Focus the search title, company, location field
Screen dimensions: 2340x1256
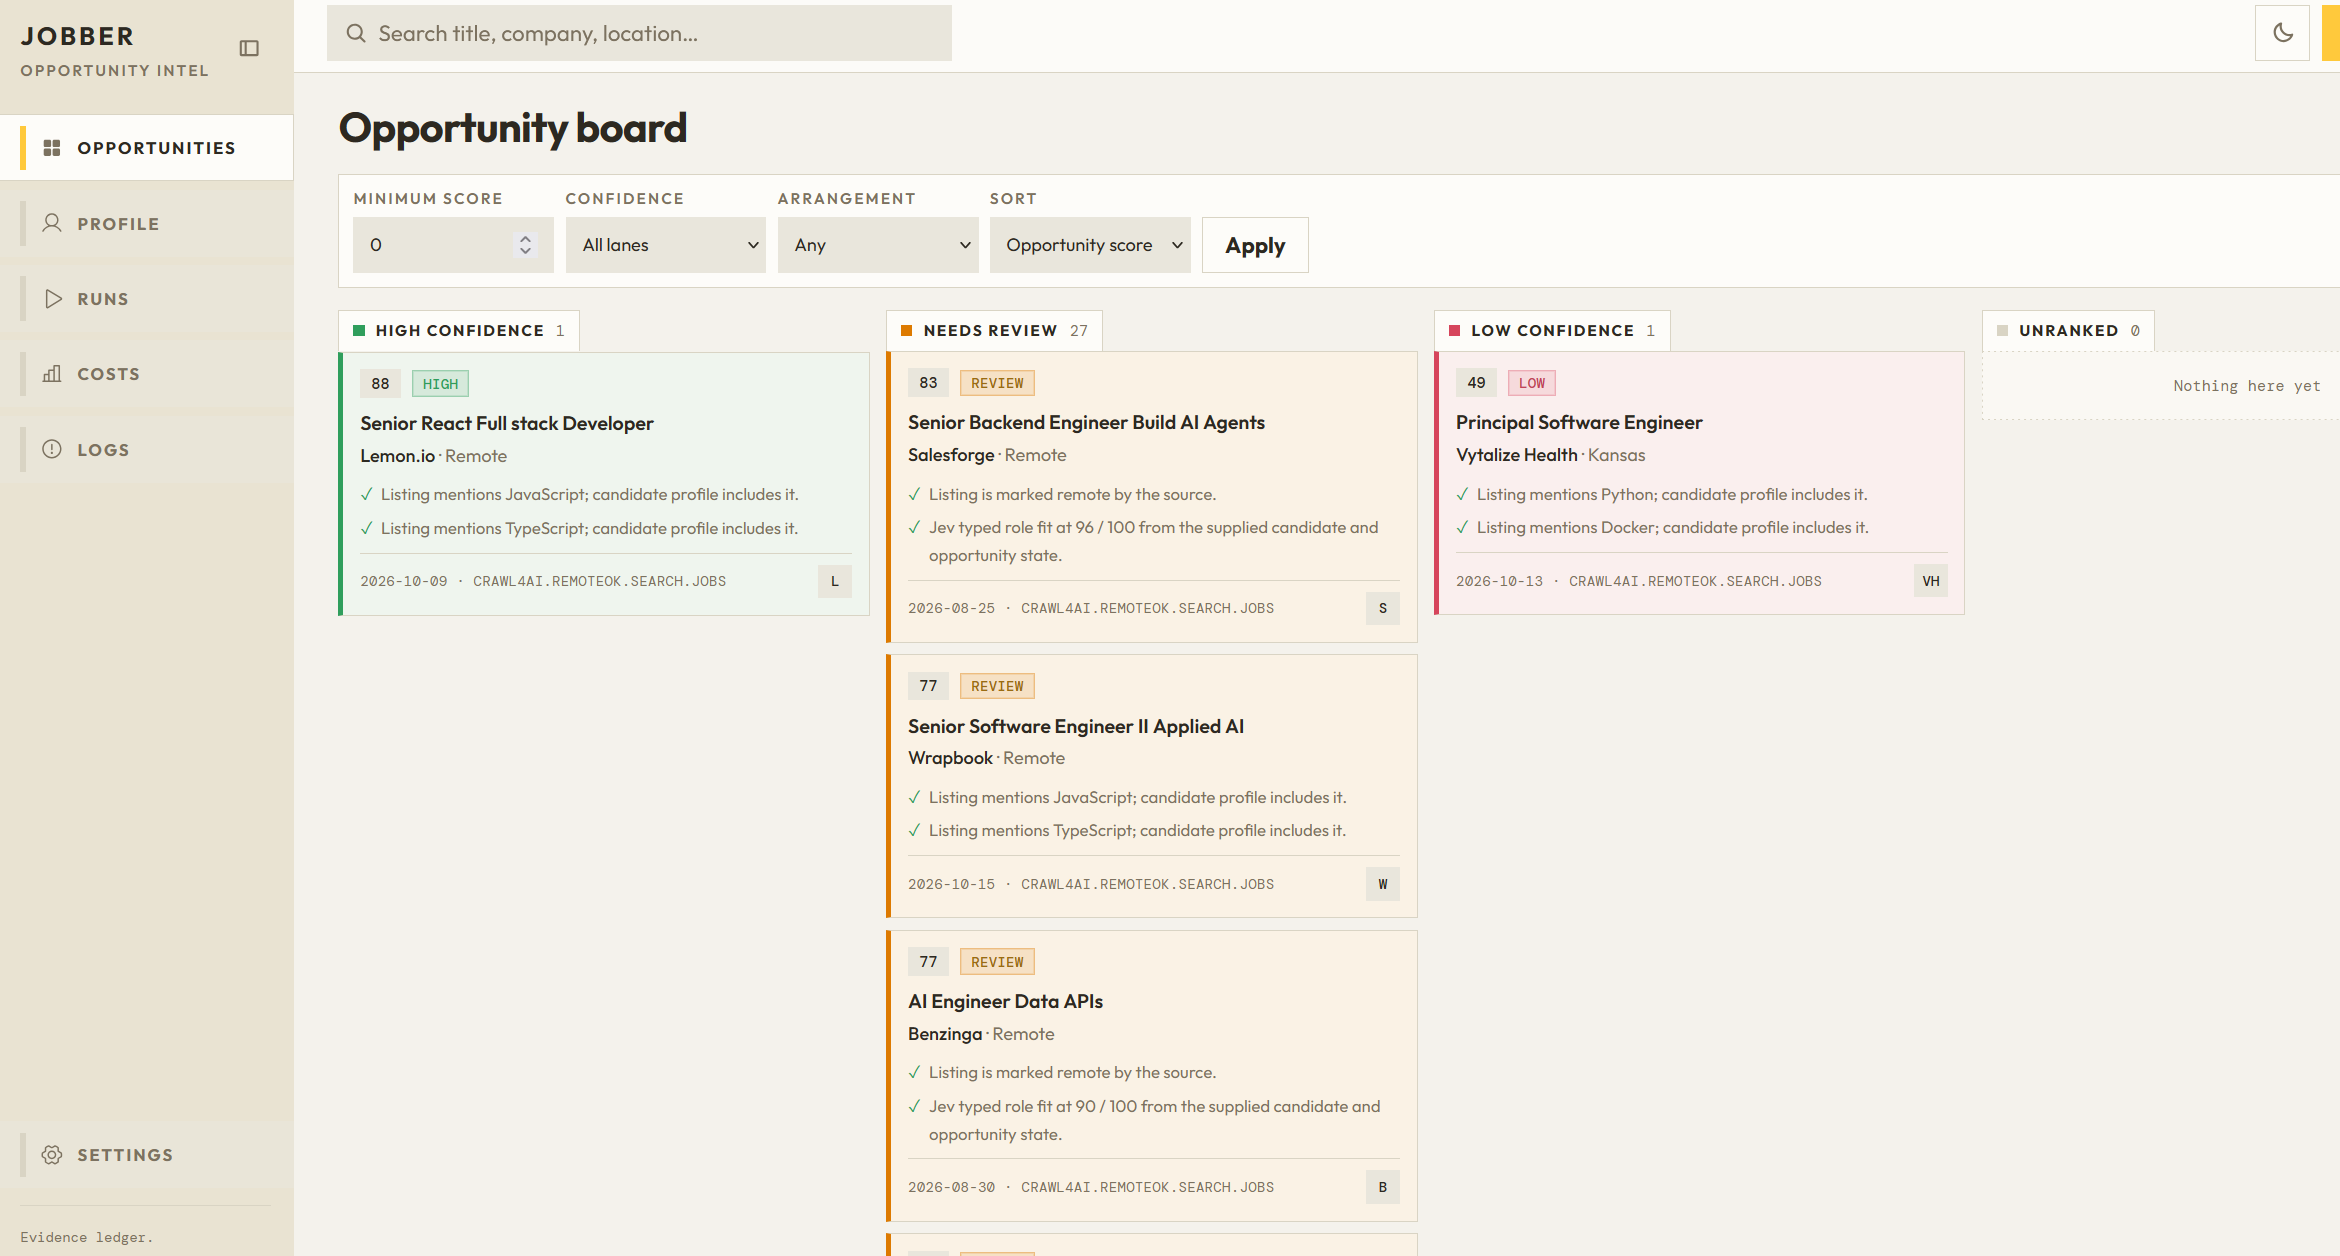pyautogui.click(x=639, y=33)
